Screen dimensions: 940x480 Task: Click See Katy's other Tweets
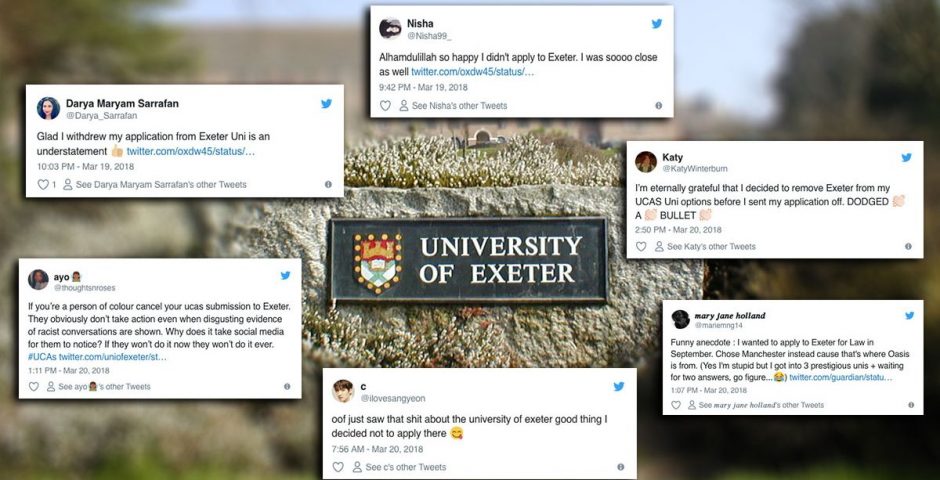point(705,246)
